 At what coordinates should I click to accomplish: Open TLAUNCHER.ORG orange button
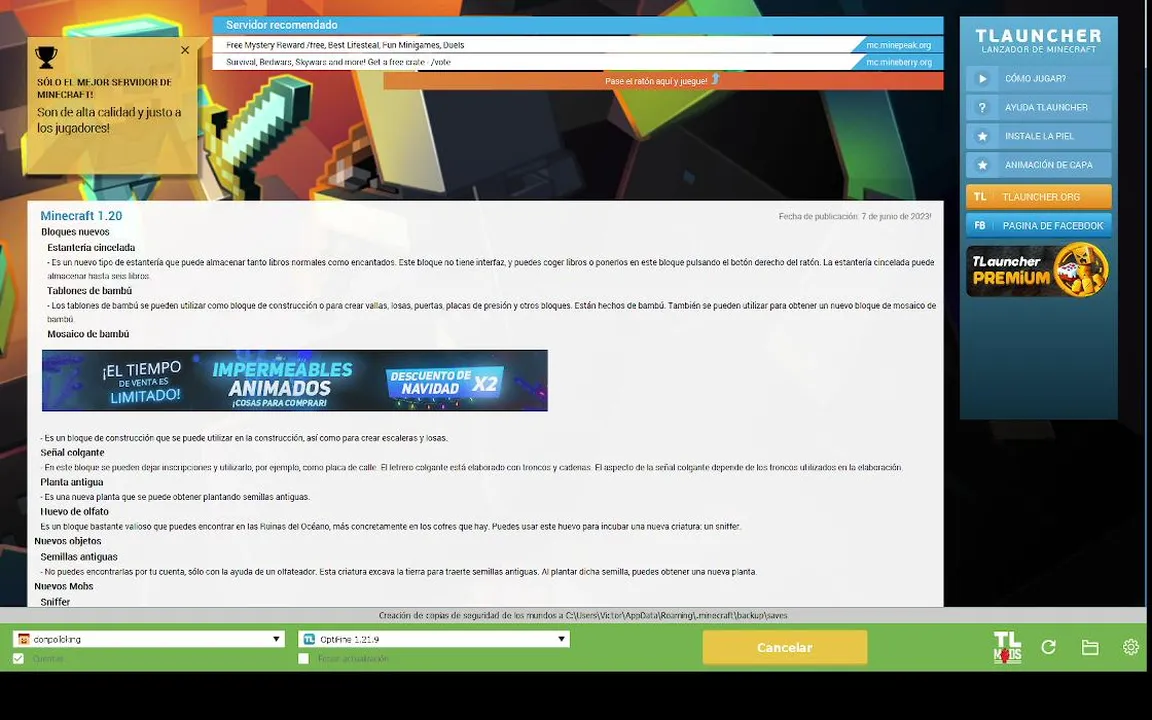[1038, 197]
